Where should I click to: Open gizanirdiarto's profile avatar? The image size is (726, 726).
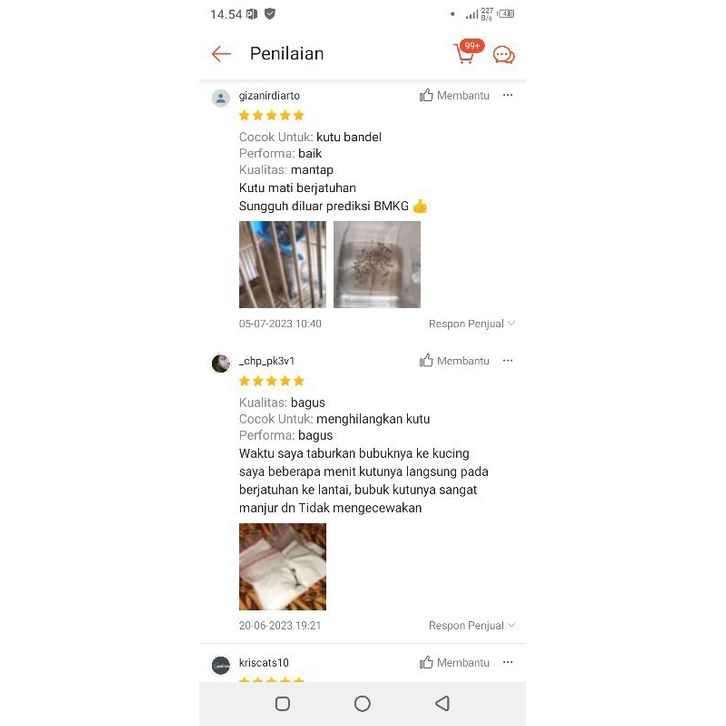[221, 98]
